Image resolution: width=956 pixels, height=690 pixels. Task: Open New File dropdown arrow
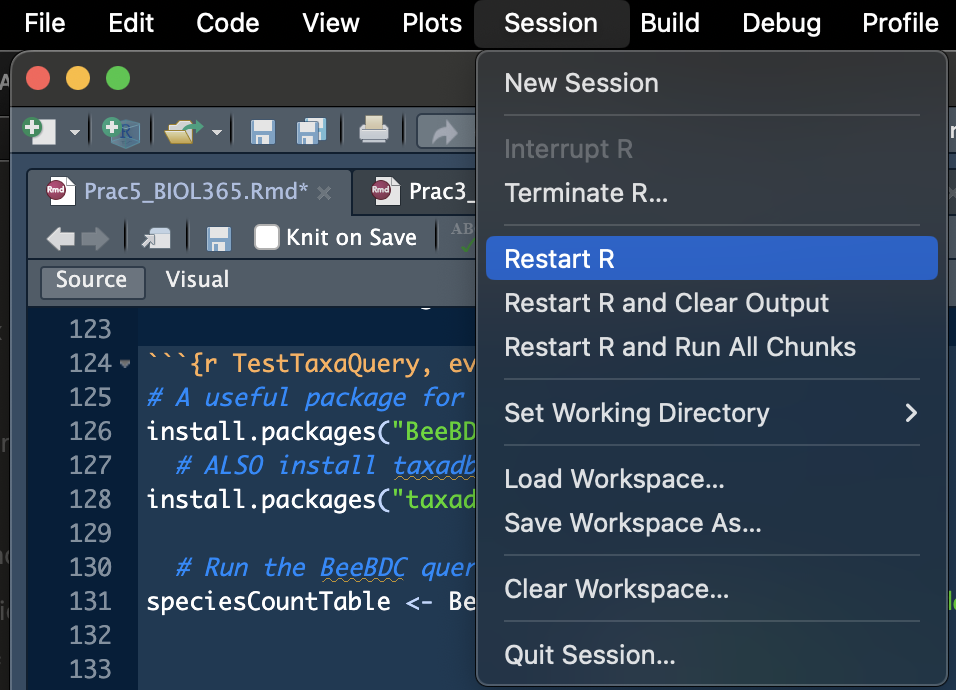coord(74,132)
